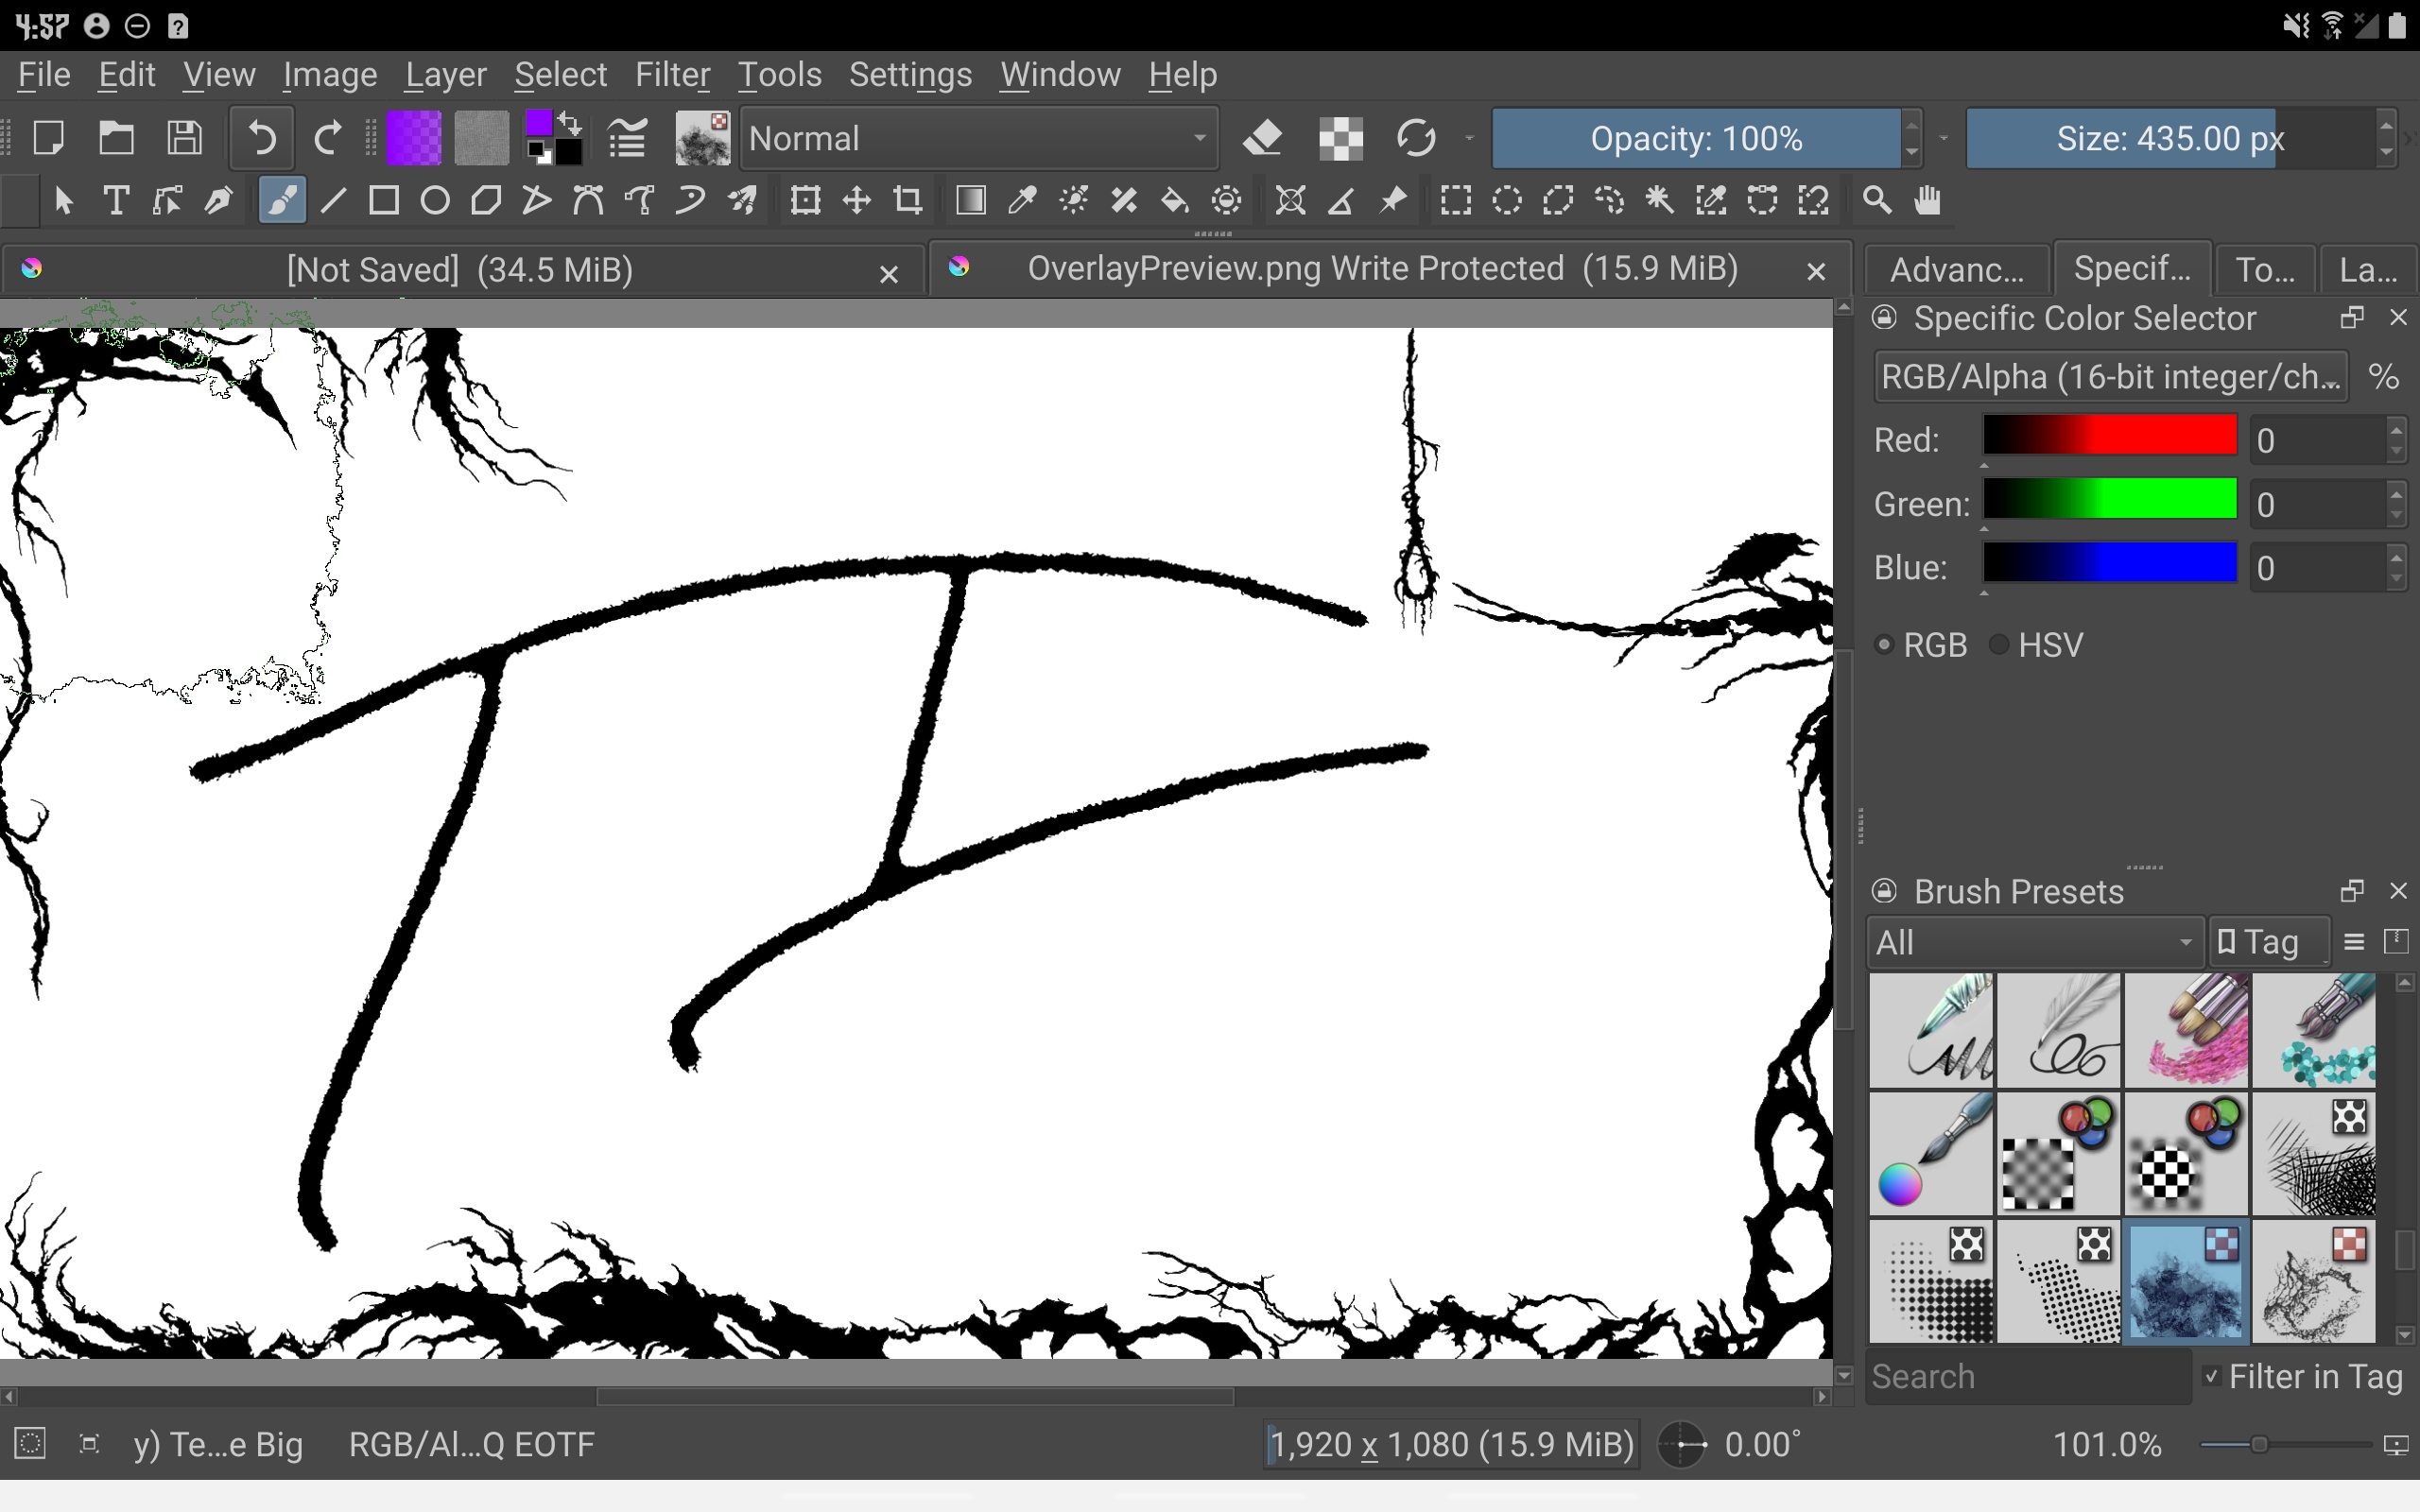2420x1512 pixels.
Task: Select the Color Sampler eyedropper tool
Action: click(1022, 201)
